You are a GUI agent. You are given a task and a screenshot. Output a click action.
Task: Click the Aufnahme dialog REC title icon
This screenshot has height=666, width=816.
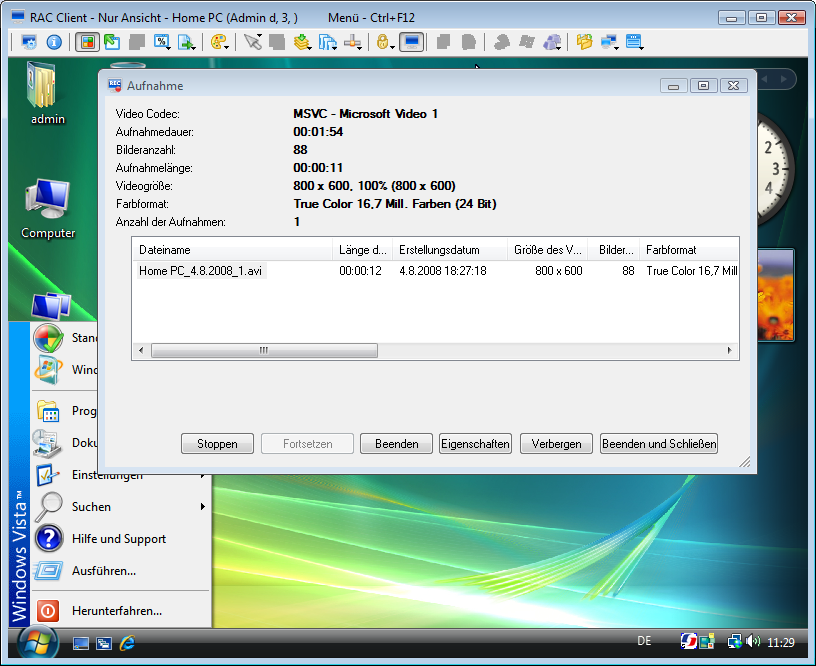click(114, 85)
